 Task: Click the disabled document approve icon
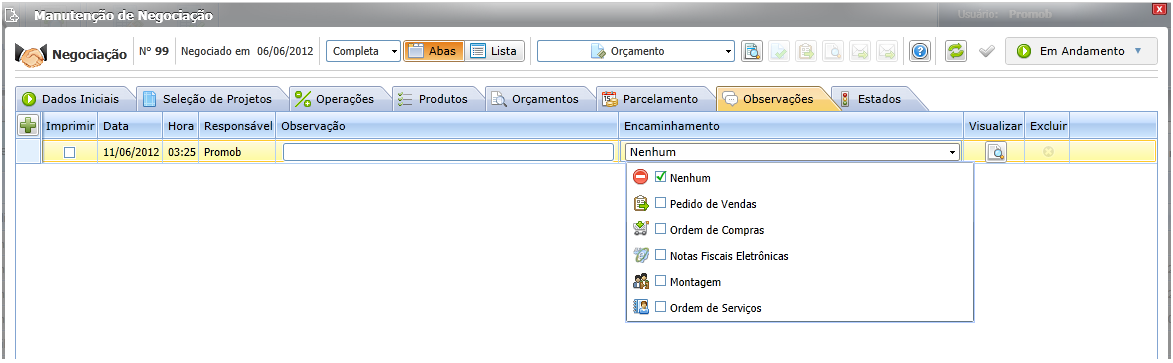pos(778,51)
